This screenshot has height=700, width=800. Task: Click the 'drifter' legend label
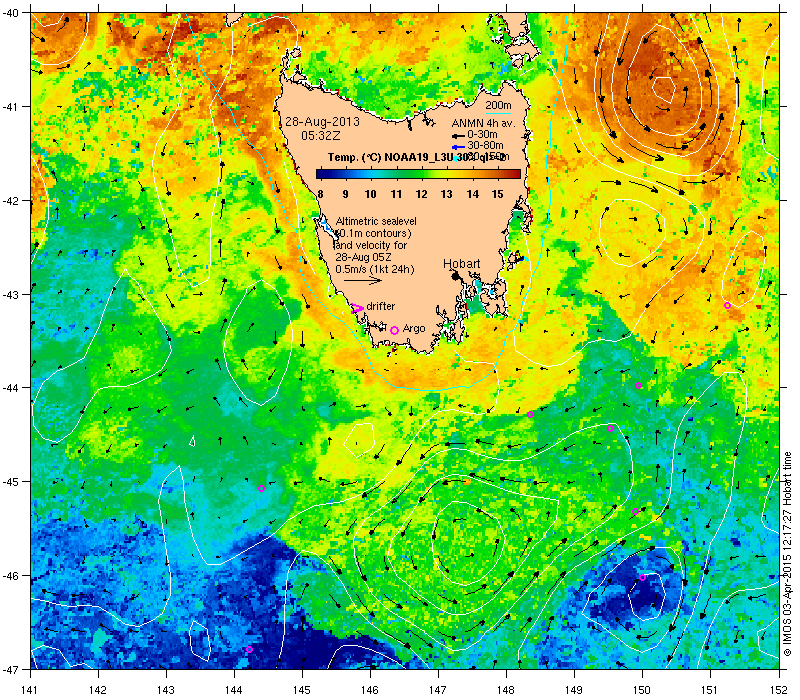tap(381, 306)
